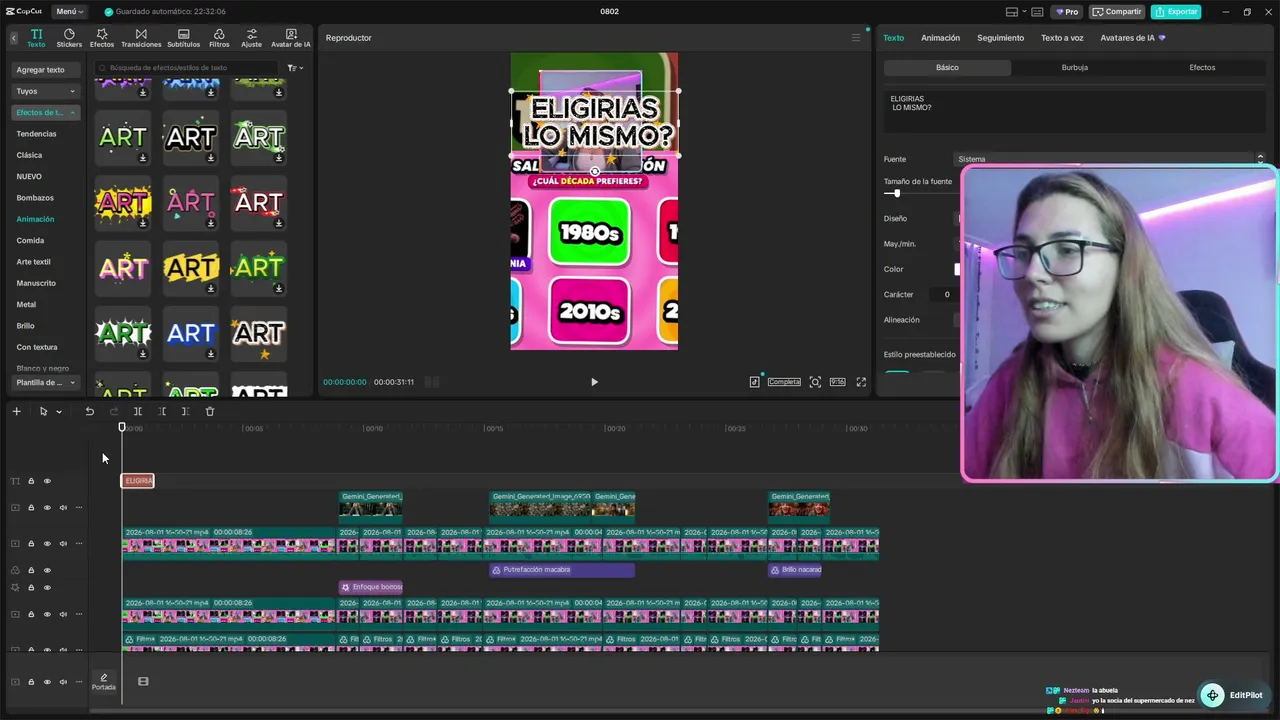Expand the Plantilla de... section
Screen dimensions: 1280x720
[x=46, y=382]
